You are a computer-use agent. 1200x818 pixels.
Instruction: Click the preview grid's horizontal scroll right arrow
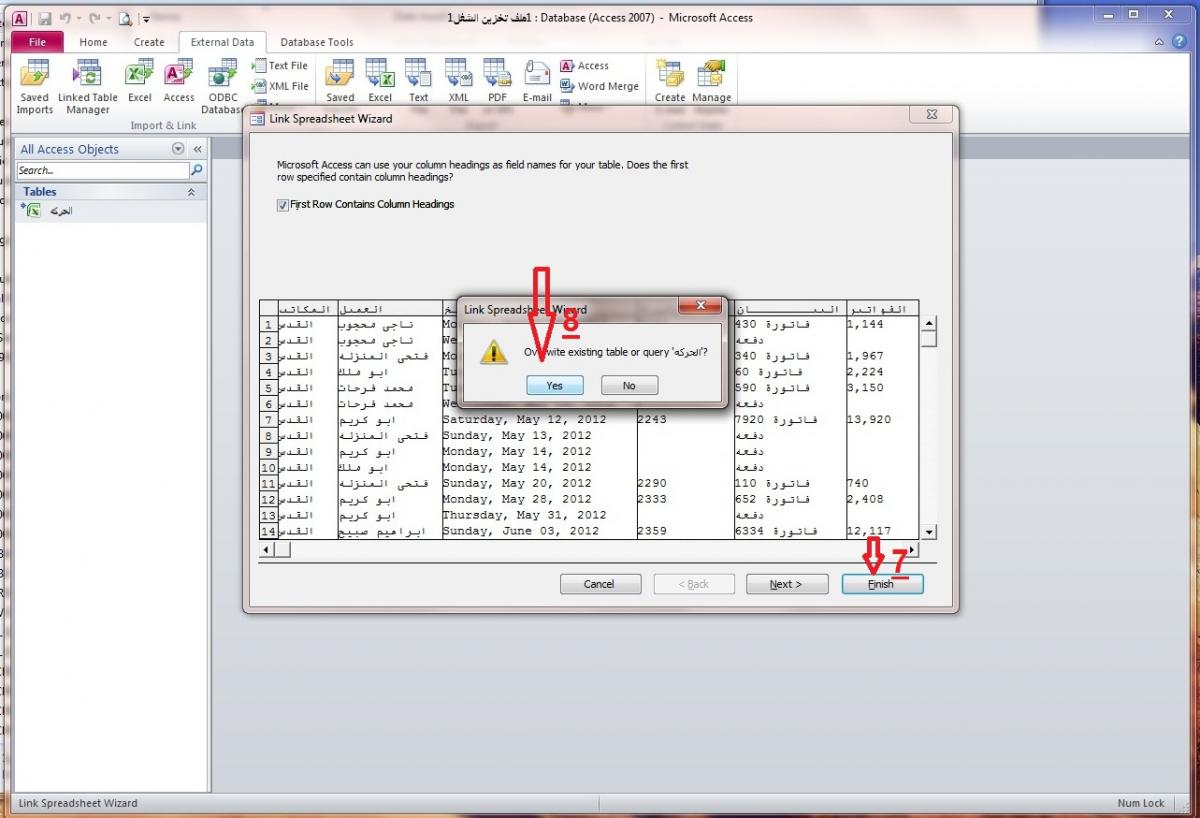click(x=911, y=550)
